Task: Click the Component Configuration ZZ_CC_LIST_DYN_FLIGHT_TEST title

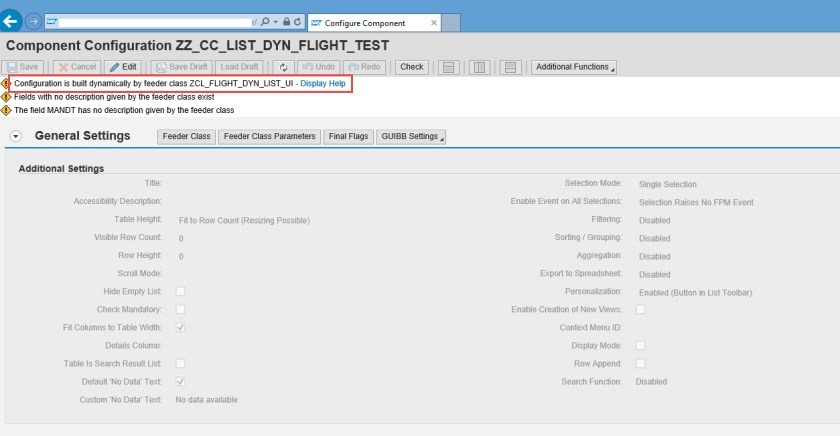Action: 197,46
